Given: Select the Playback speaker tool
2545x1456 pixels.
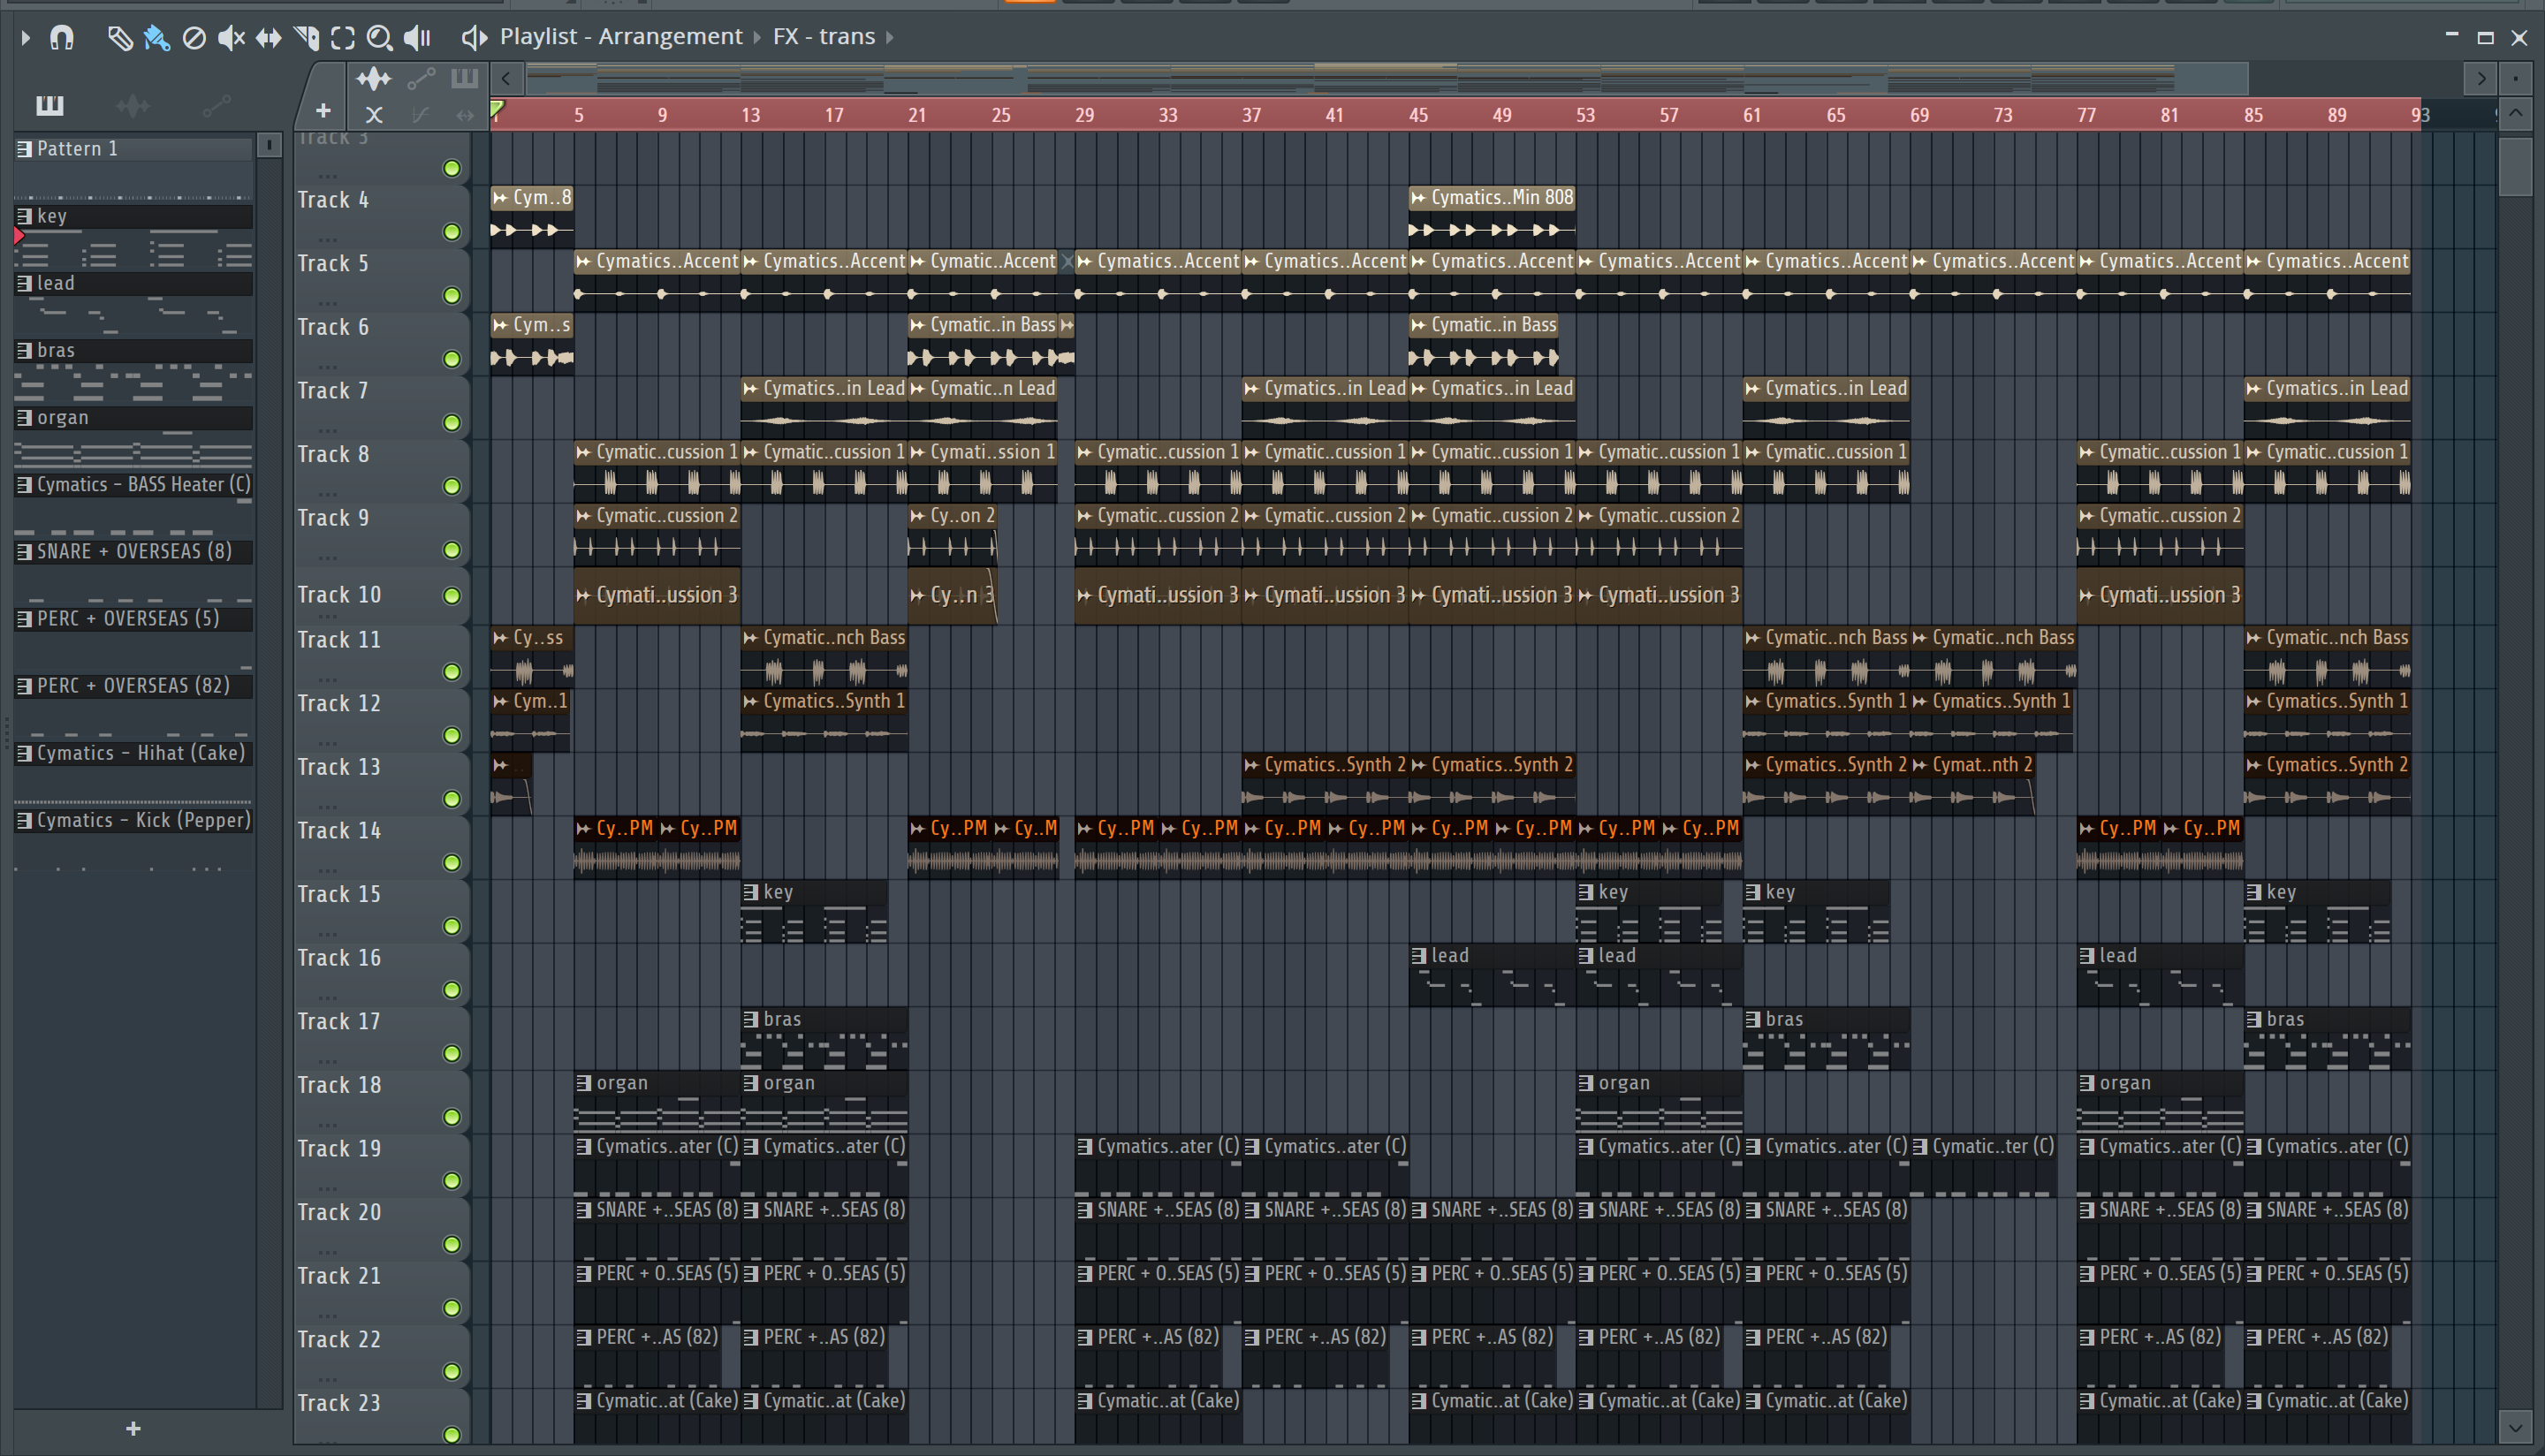Looking at the screenshot, I should (417, 38).
